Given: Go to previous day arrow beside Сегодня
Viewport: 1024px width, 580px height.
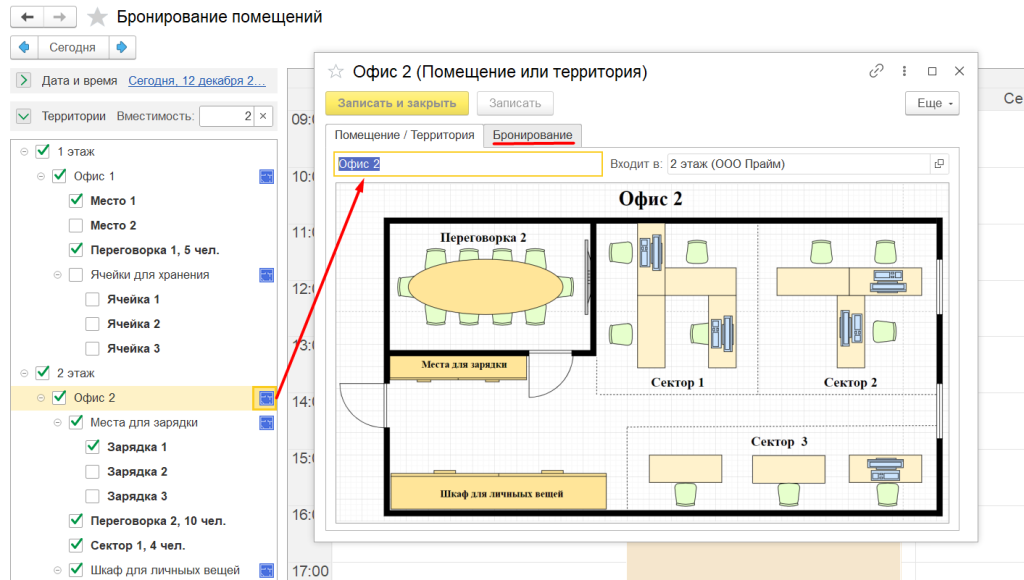Looking at the screenshot, I should point(24,47).
